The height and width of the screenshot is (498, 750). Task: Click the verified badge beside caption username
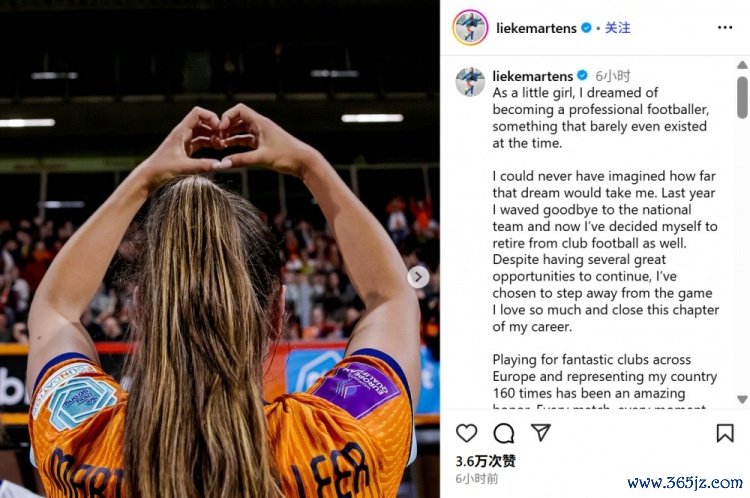[582, 76]
